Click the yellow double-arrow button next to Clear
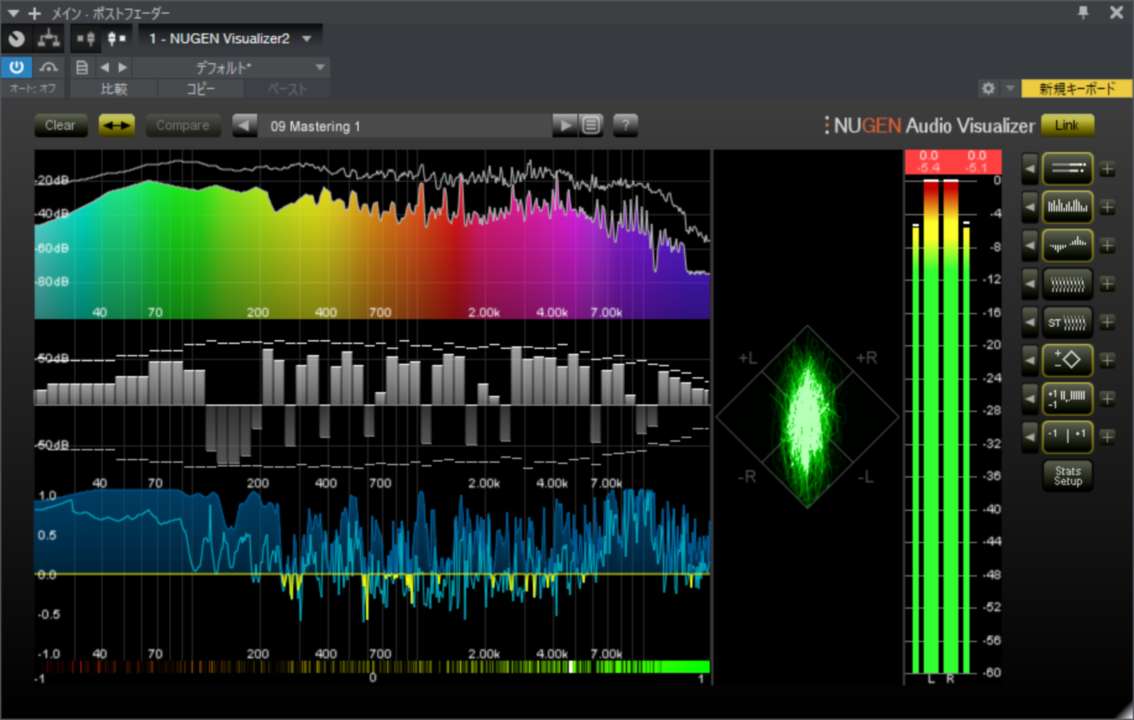The width and height of the screenshot is (1134, 720). coord(116,125)
